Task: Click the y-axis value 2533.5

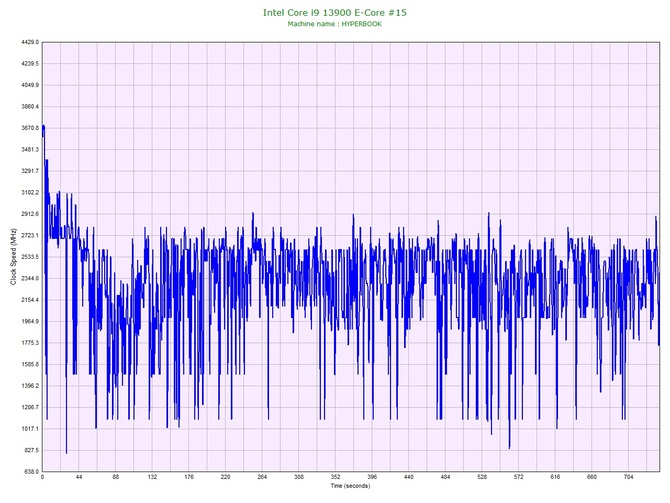Action: [30, 257]
